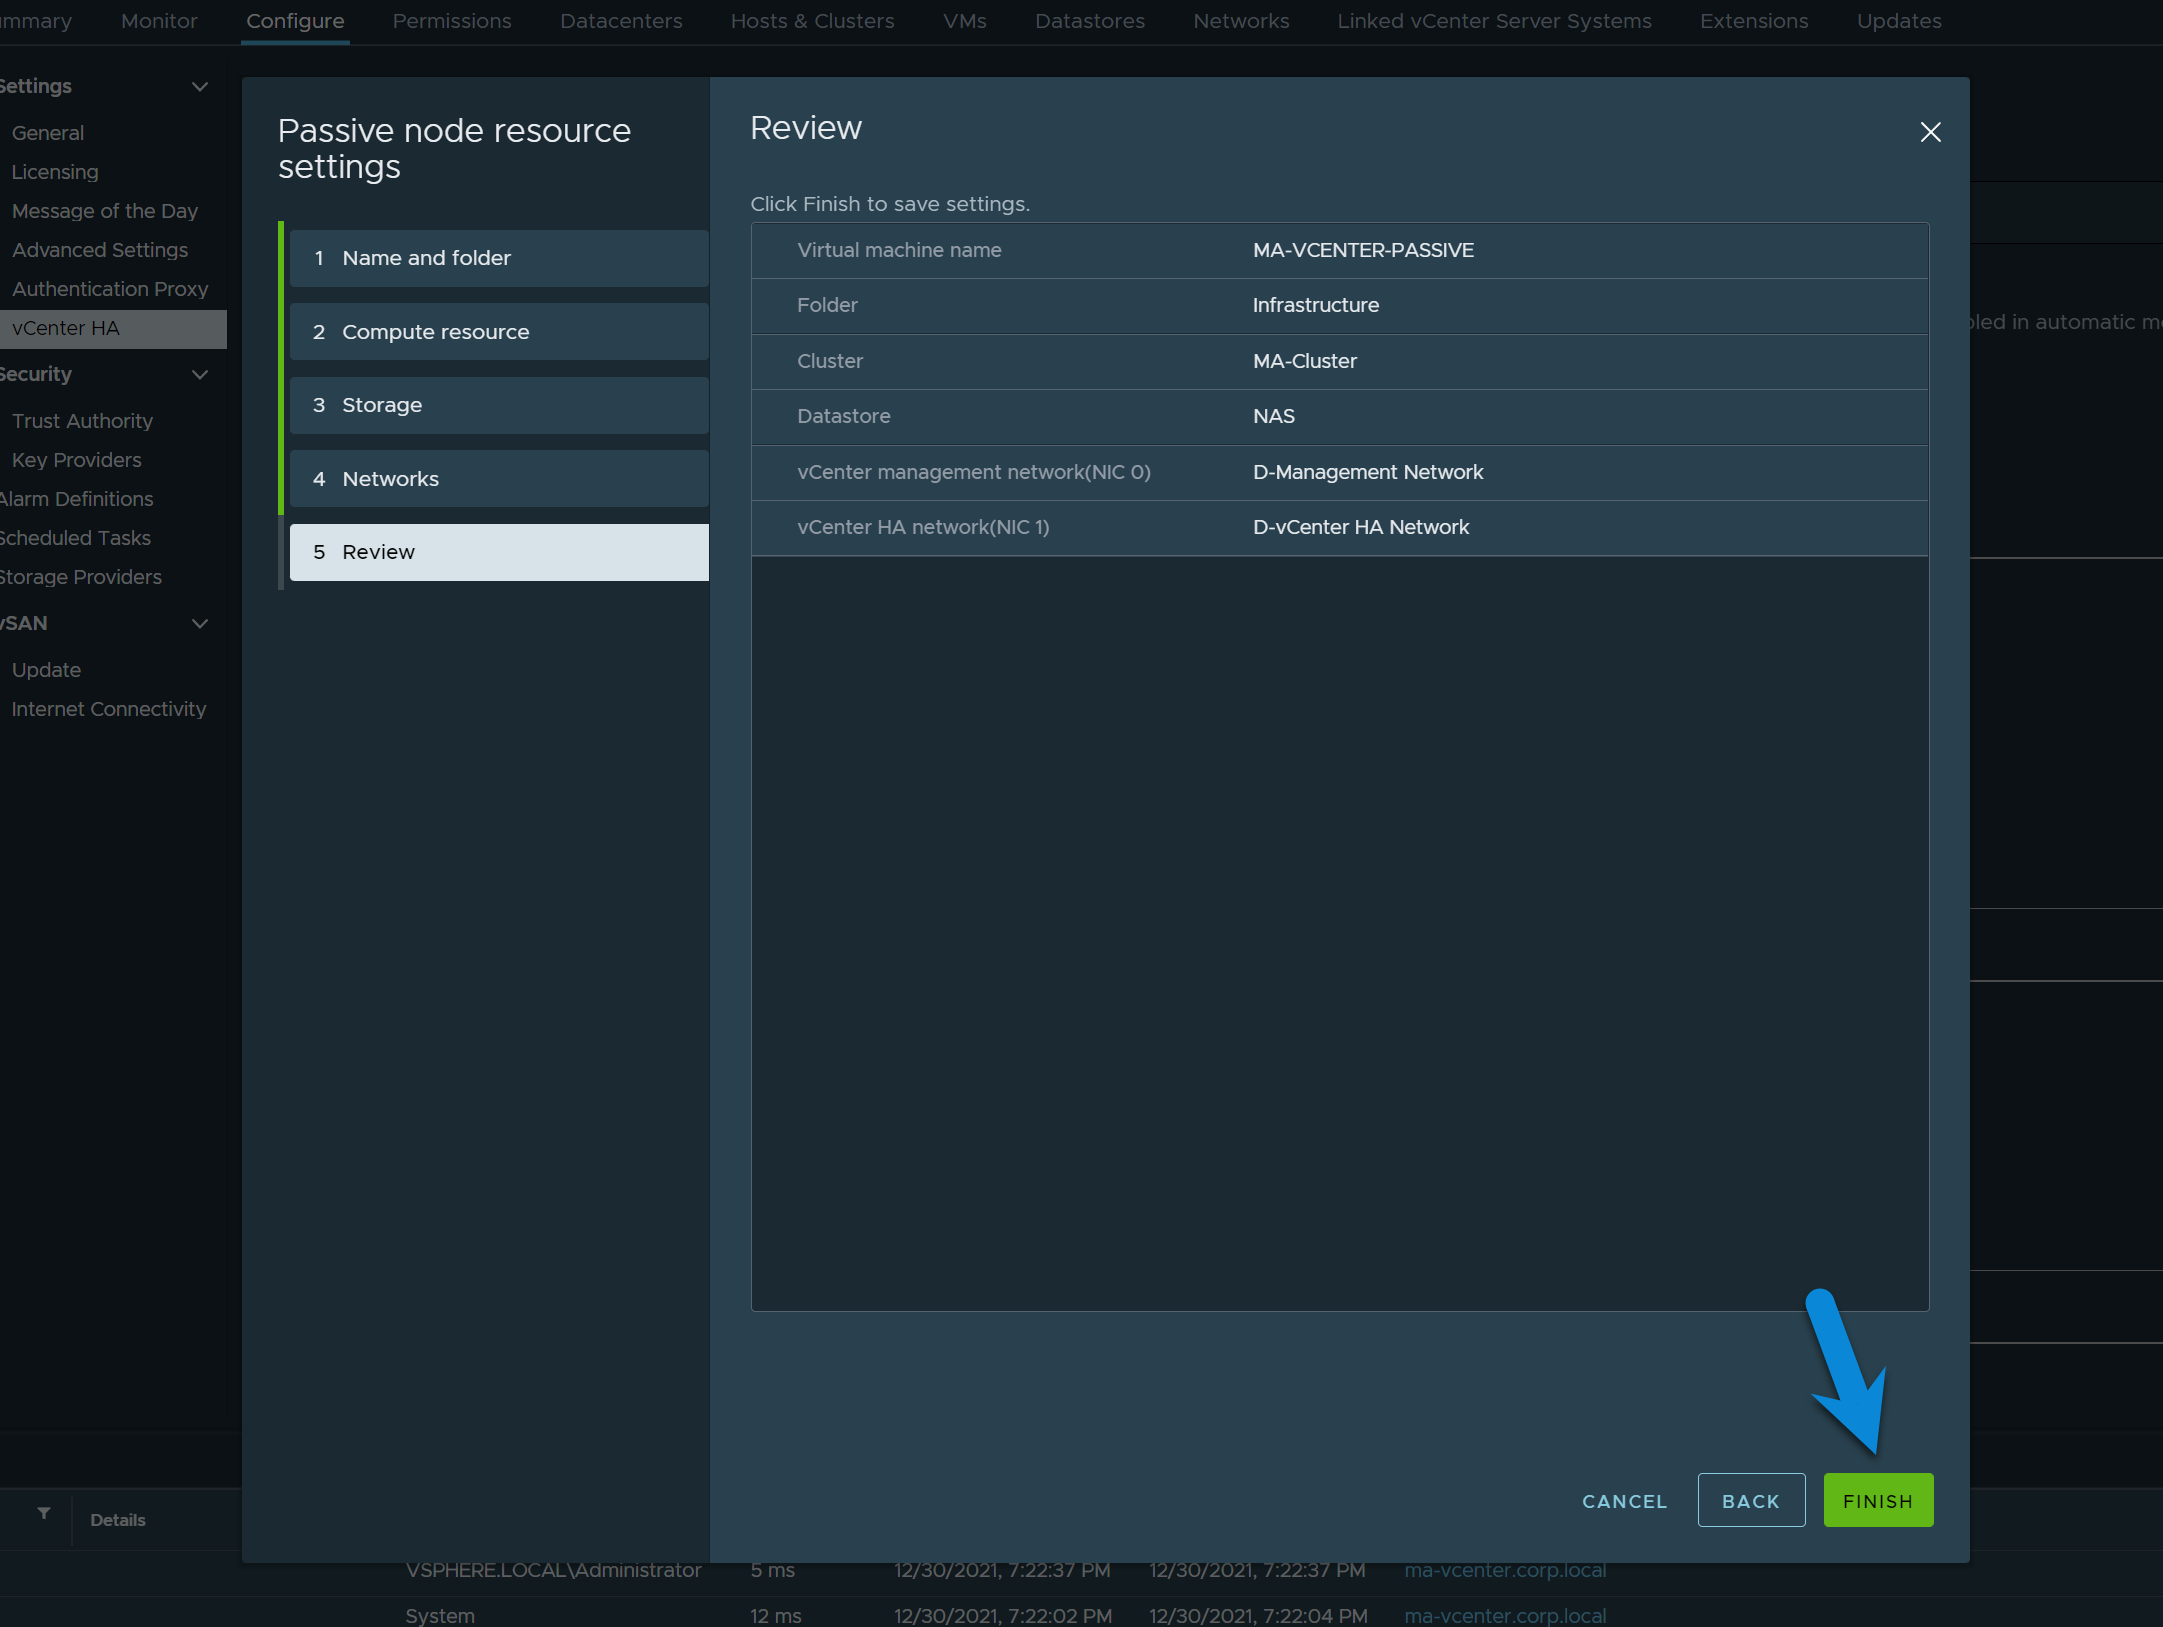Open the Datacenters tab
The height and width of the screenshot is (1627, 2163).
pyautogui.click(x=621, y=21)
